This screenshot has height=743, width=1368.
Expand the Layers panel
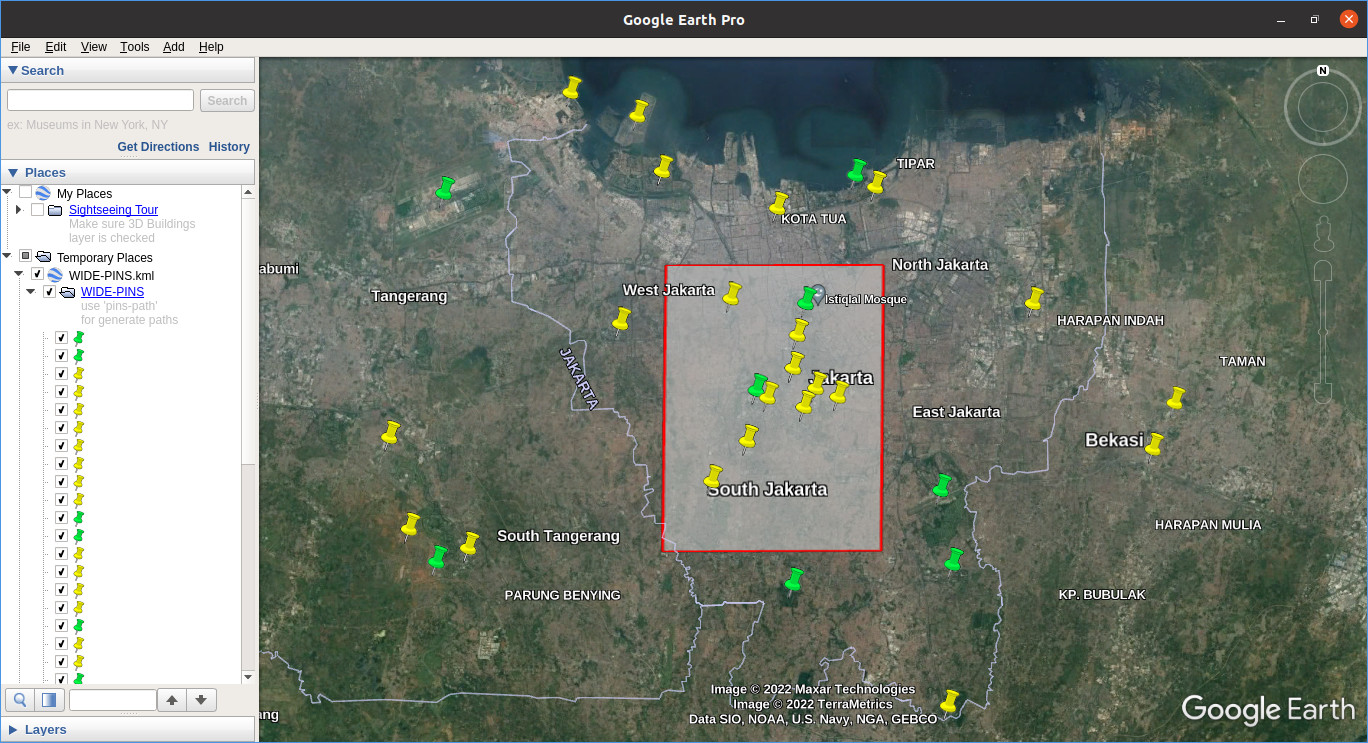tap(12, 730)
